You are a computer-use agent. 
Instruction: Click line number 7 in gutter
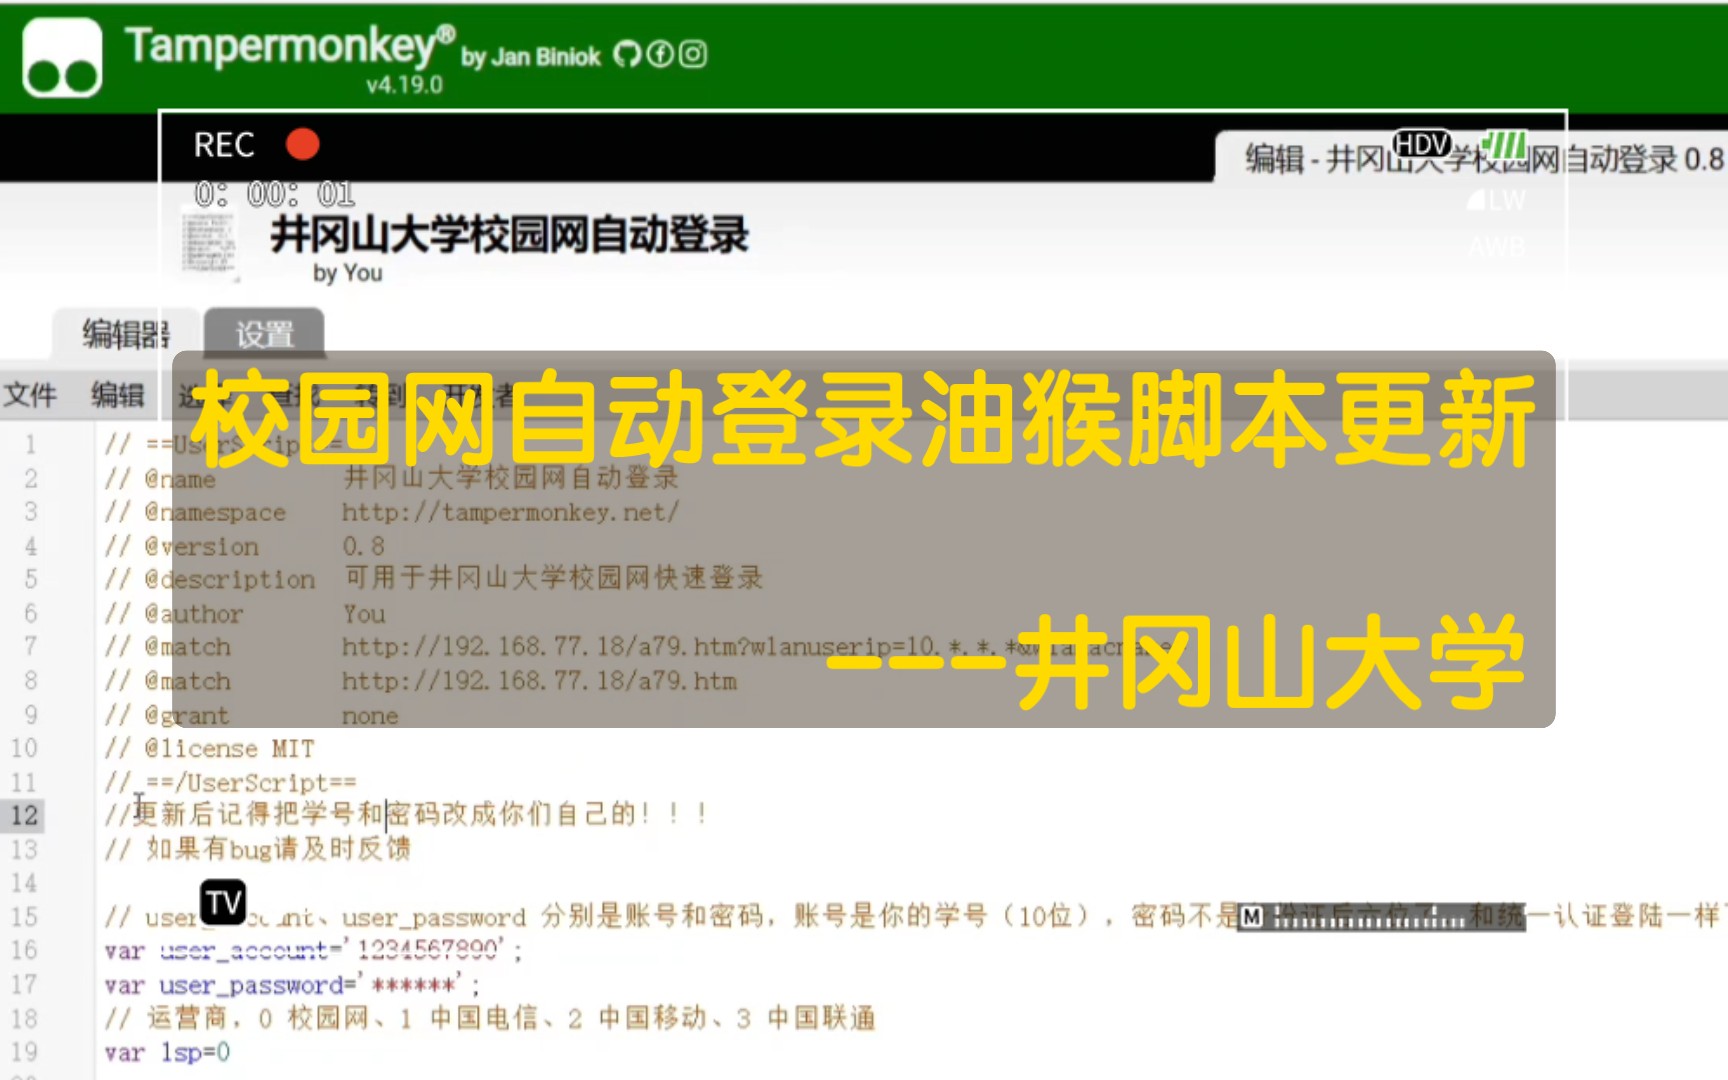click(30, 647)
